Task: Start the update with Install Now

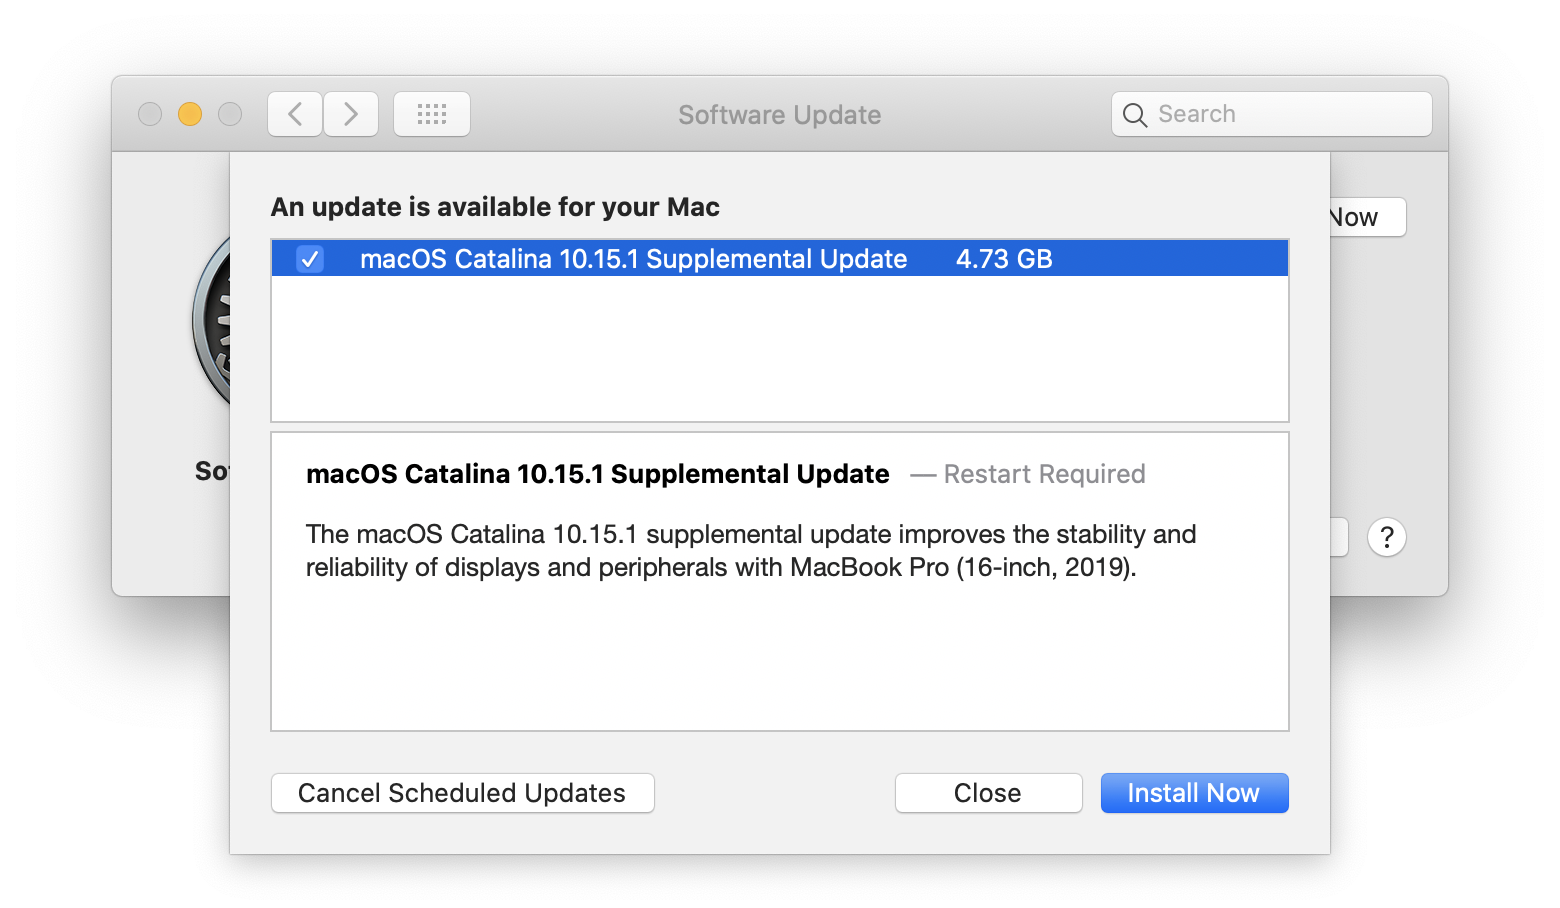Action: [1194, 793]
